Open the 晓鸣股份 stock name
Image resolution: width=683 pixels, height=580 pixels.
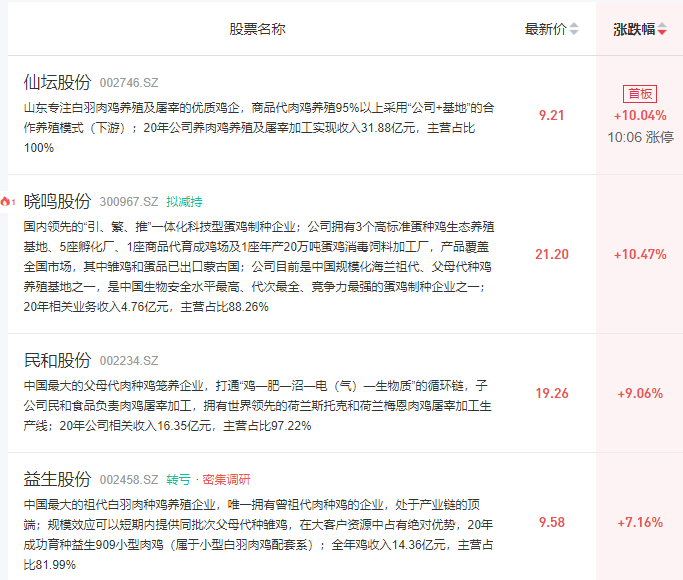pos(57,201)
